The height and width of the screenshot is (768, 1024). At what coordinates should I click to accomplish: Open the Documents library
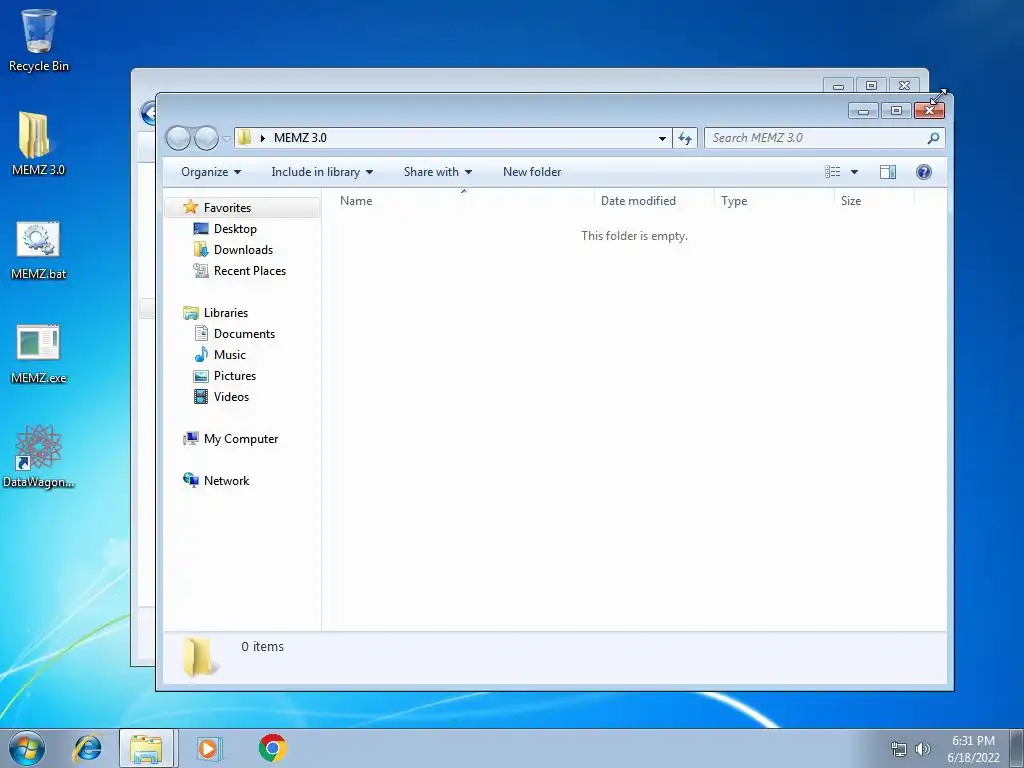[x=235, y=334]
